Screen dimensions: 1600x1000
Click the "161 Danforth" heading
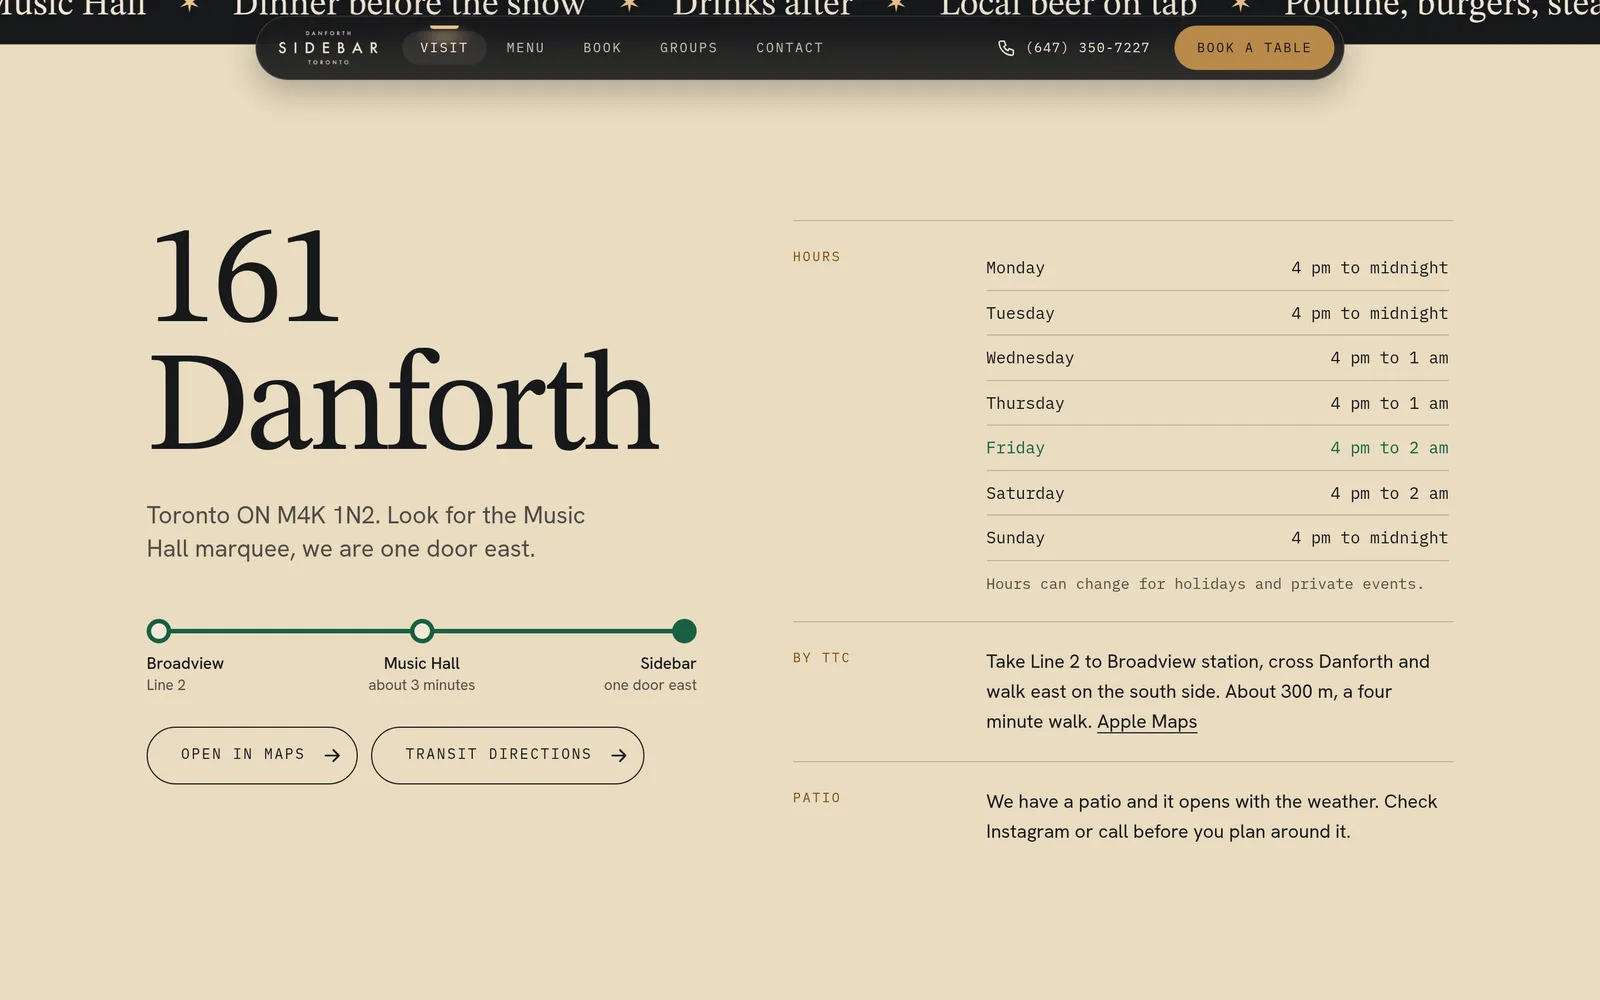pos(403,340)
